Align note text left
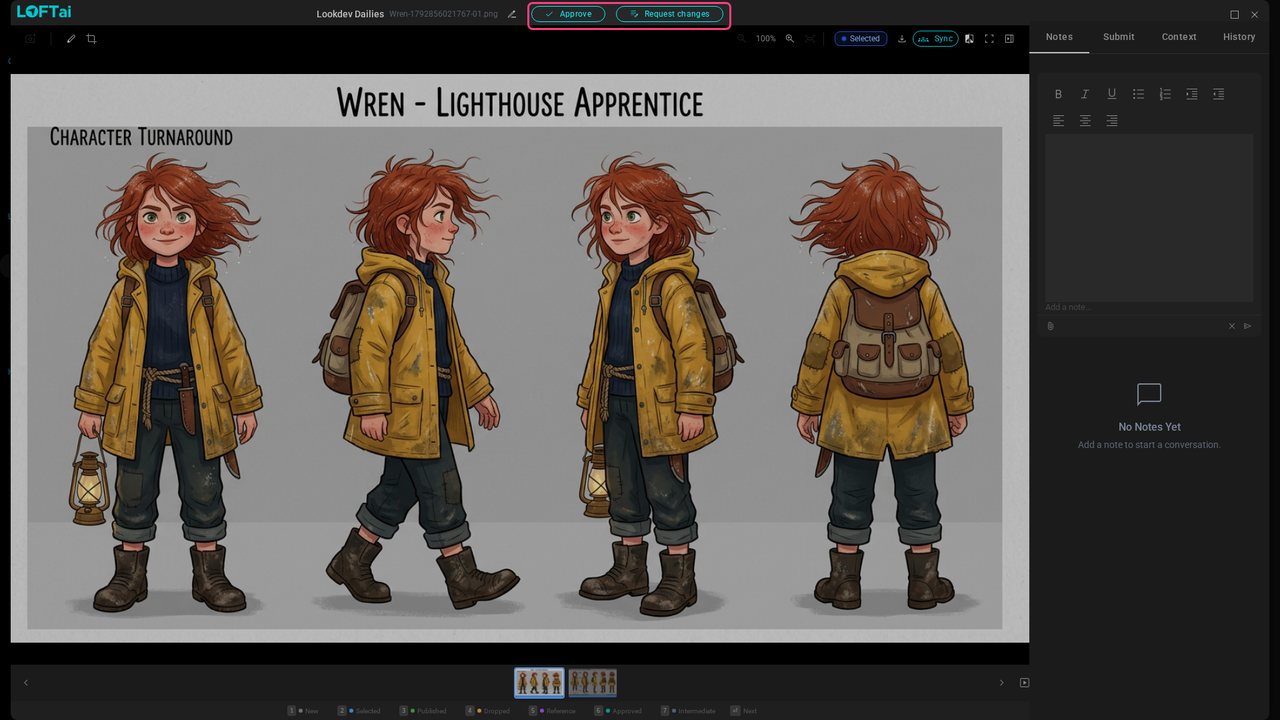Screen dimensions: 1280x720 click(1058, 121)
